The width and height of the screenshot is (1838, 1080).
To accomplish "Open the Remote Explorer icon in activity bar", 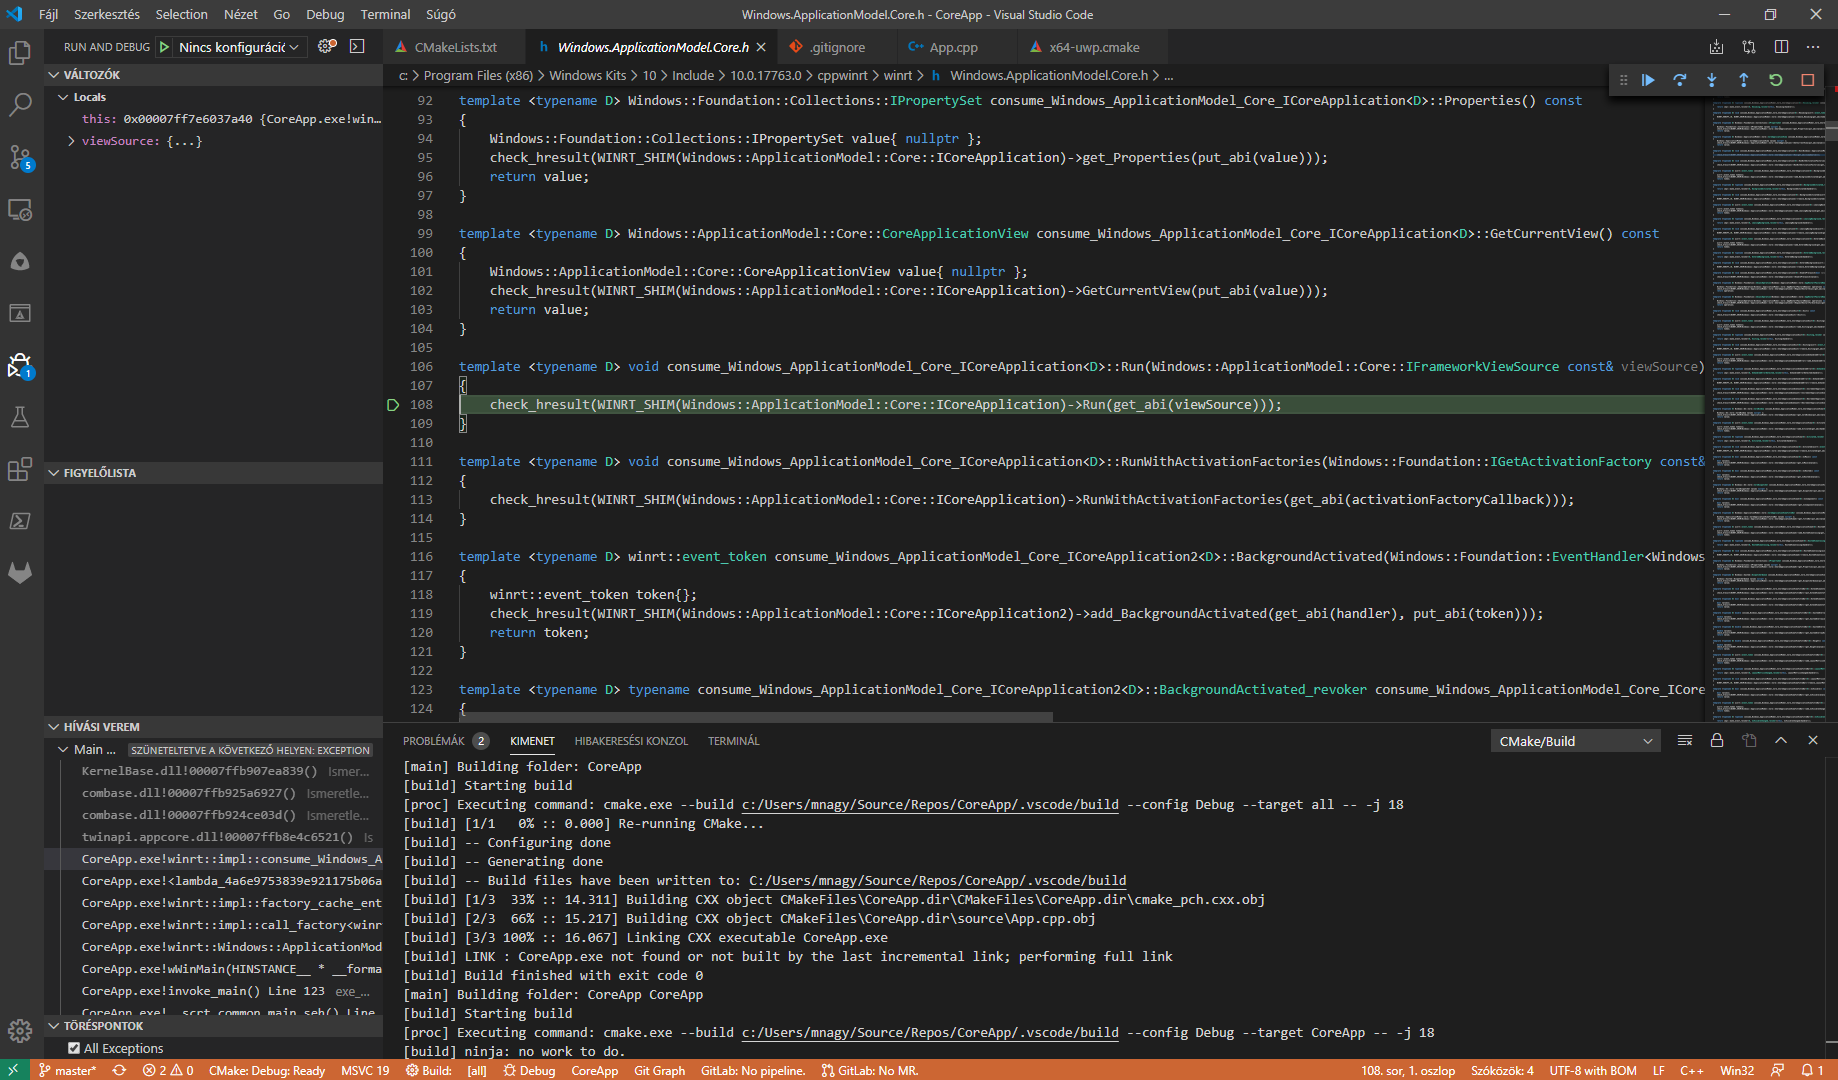I will pos(20,209).
